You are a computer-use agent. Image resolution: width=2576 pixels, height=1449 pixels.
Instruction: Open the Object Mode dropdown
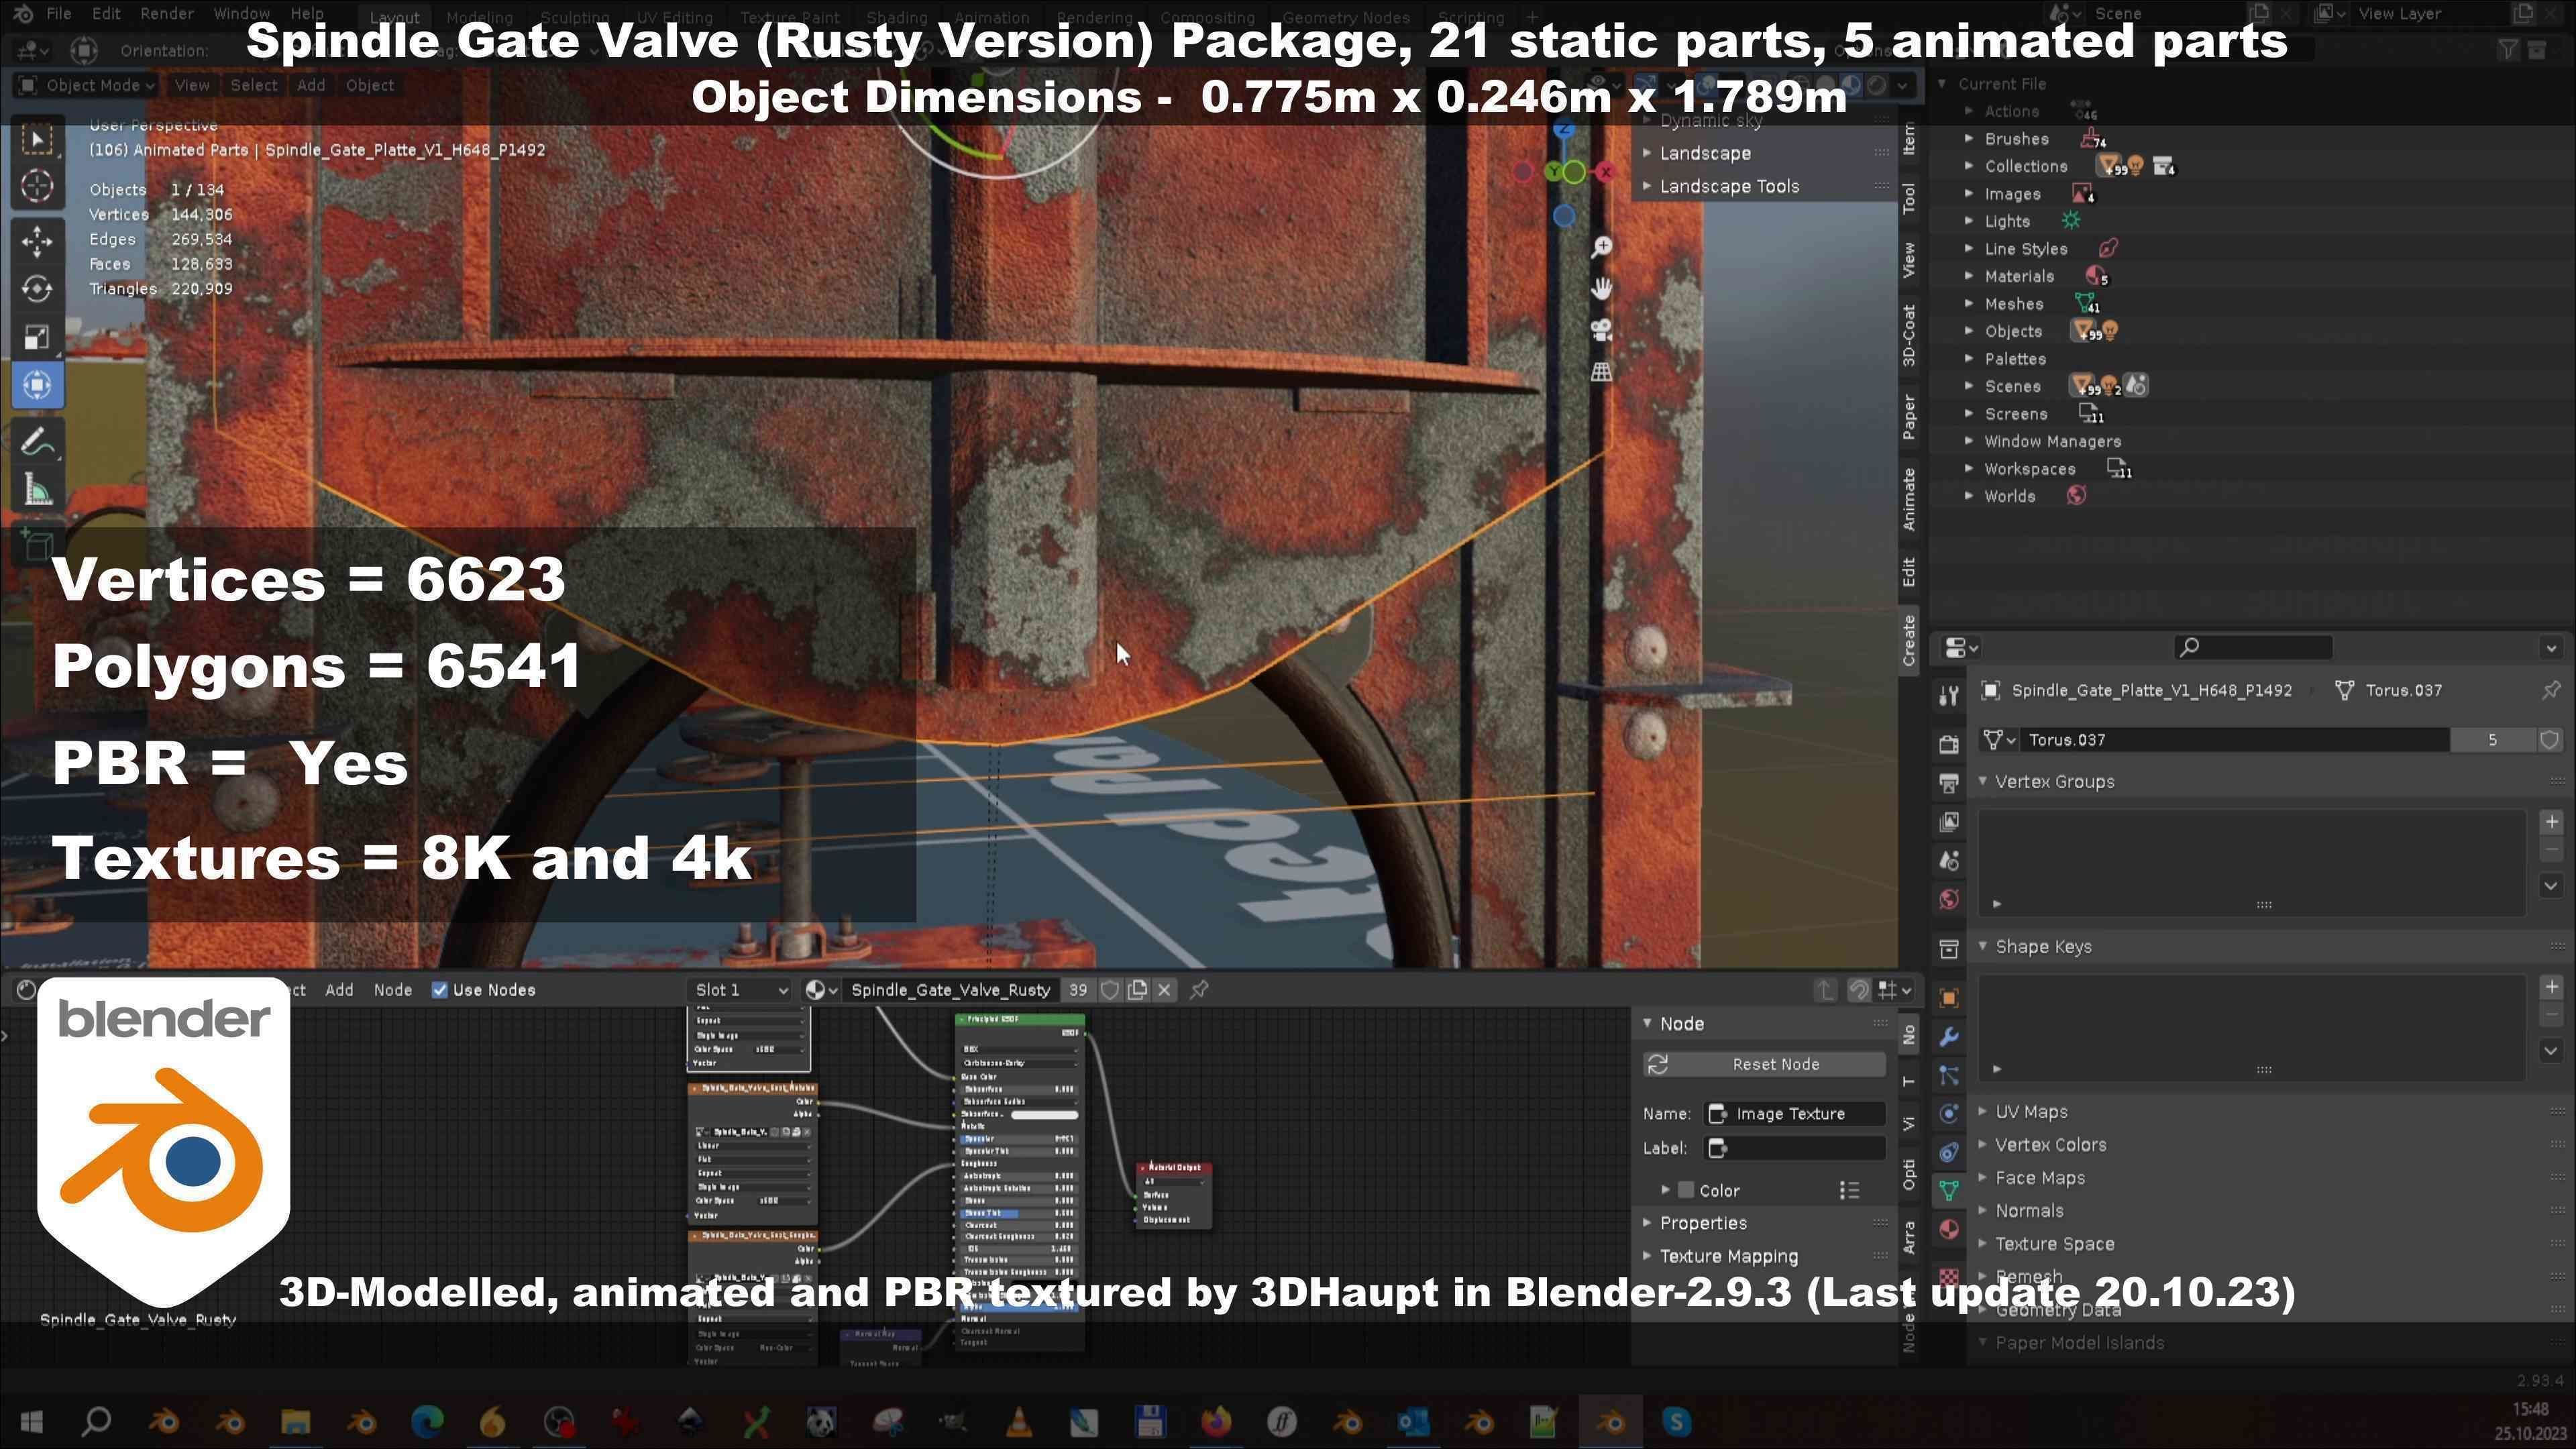click(x=86, y=85)
